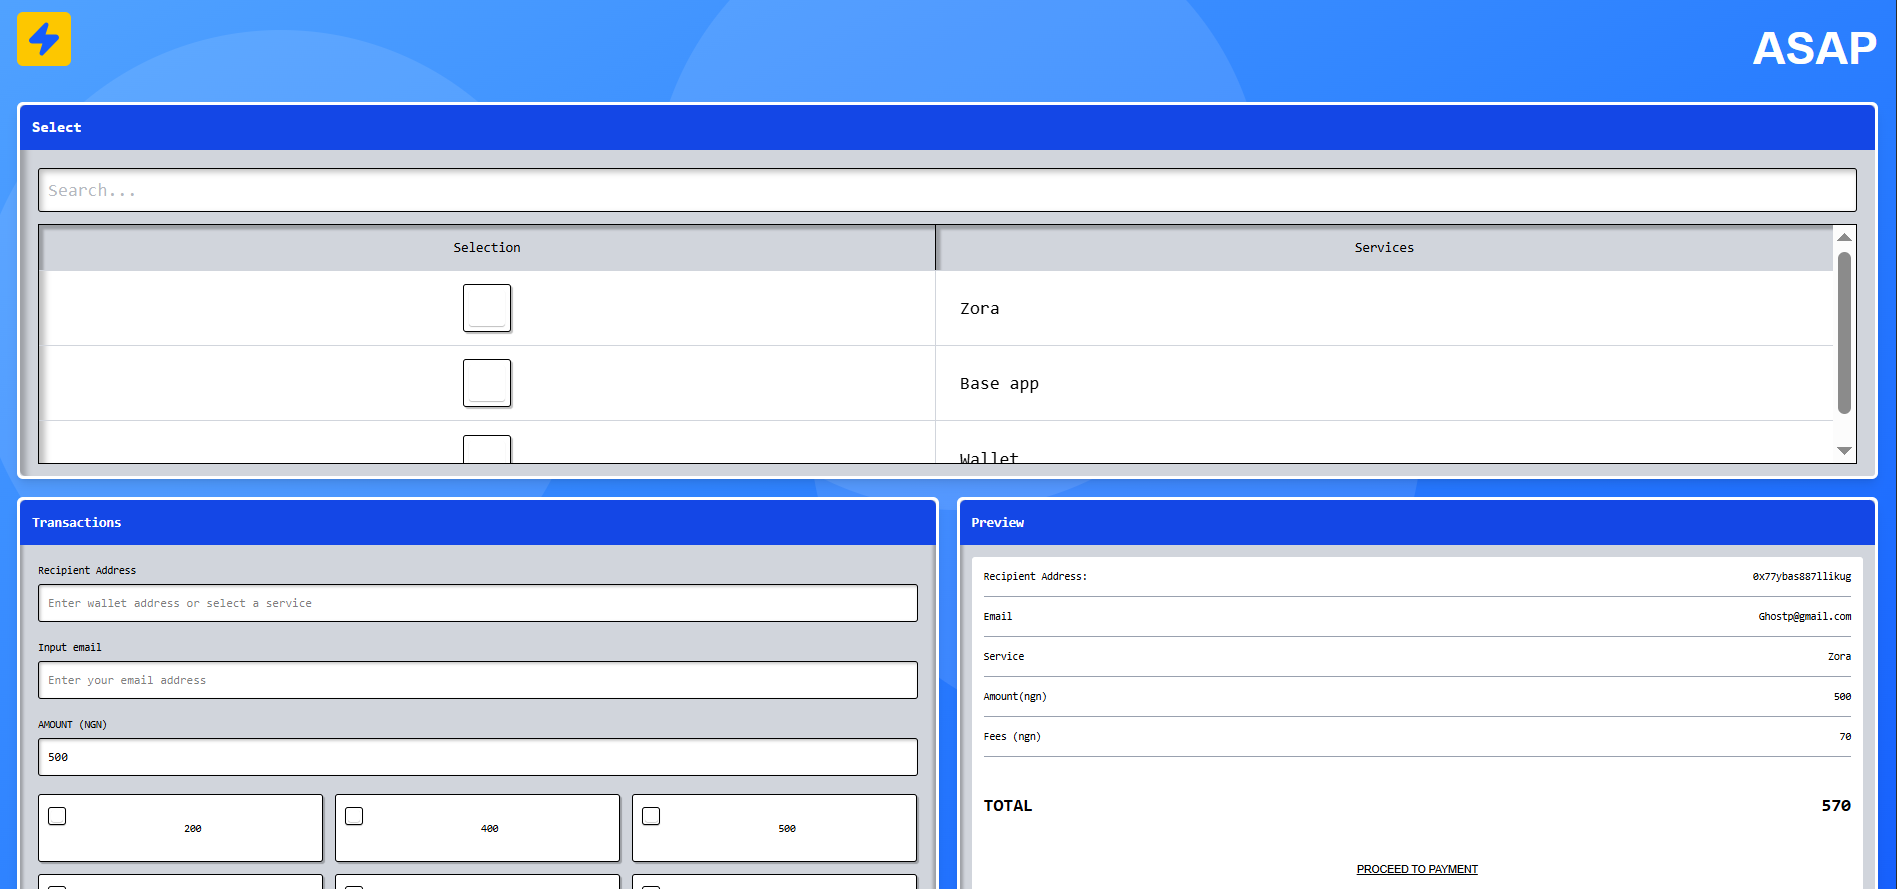
Task: Toggle the 500 preset amount checkbox
Action: (x=651, y=816)
